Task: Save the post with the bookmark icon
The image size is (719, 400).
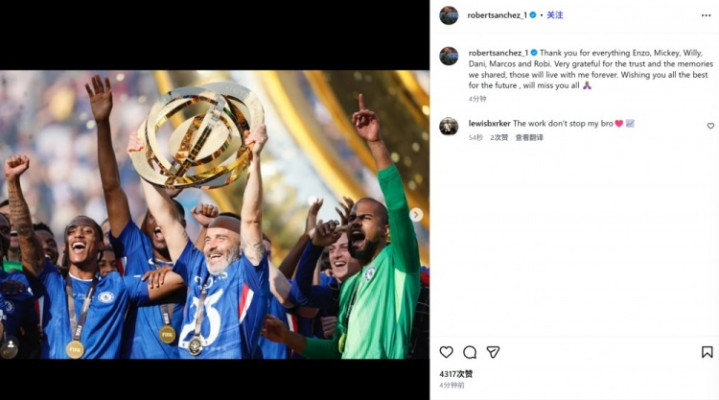Action: tap(706, 352)
